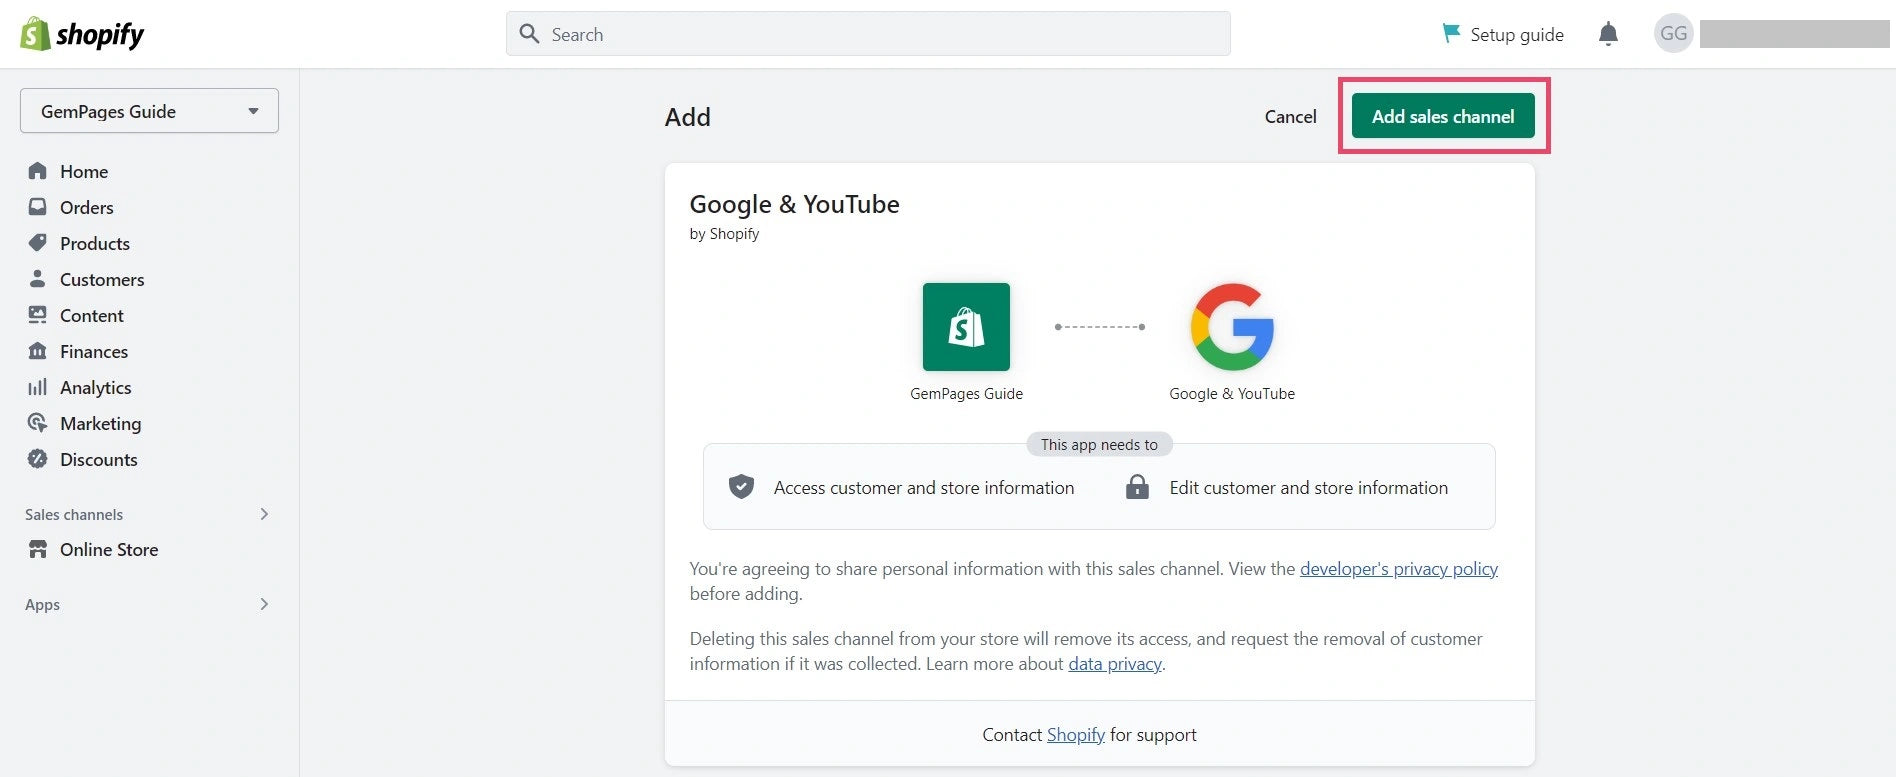Click the Marketing target icon
Screen dimensions: 1896x777
[38, 423]
